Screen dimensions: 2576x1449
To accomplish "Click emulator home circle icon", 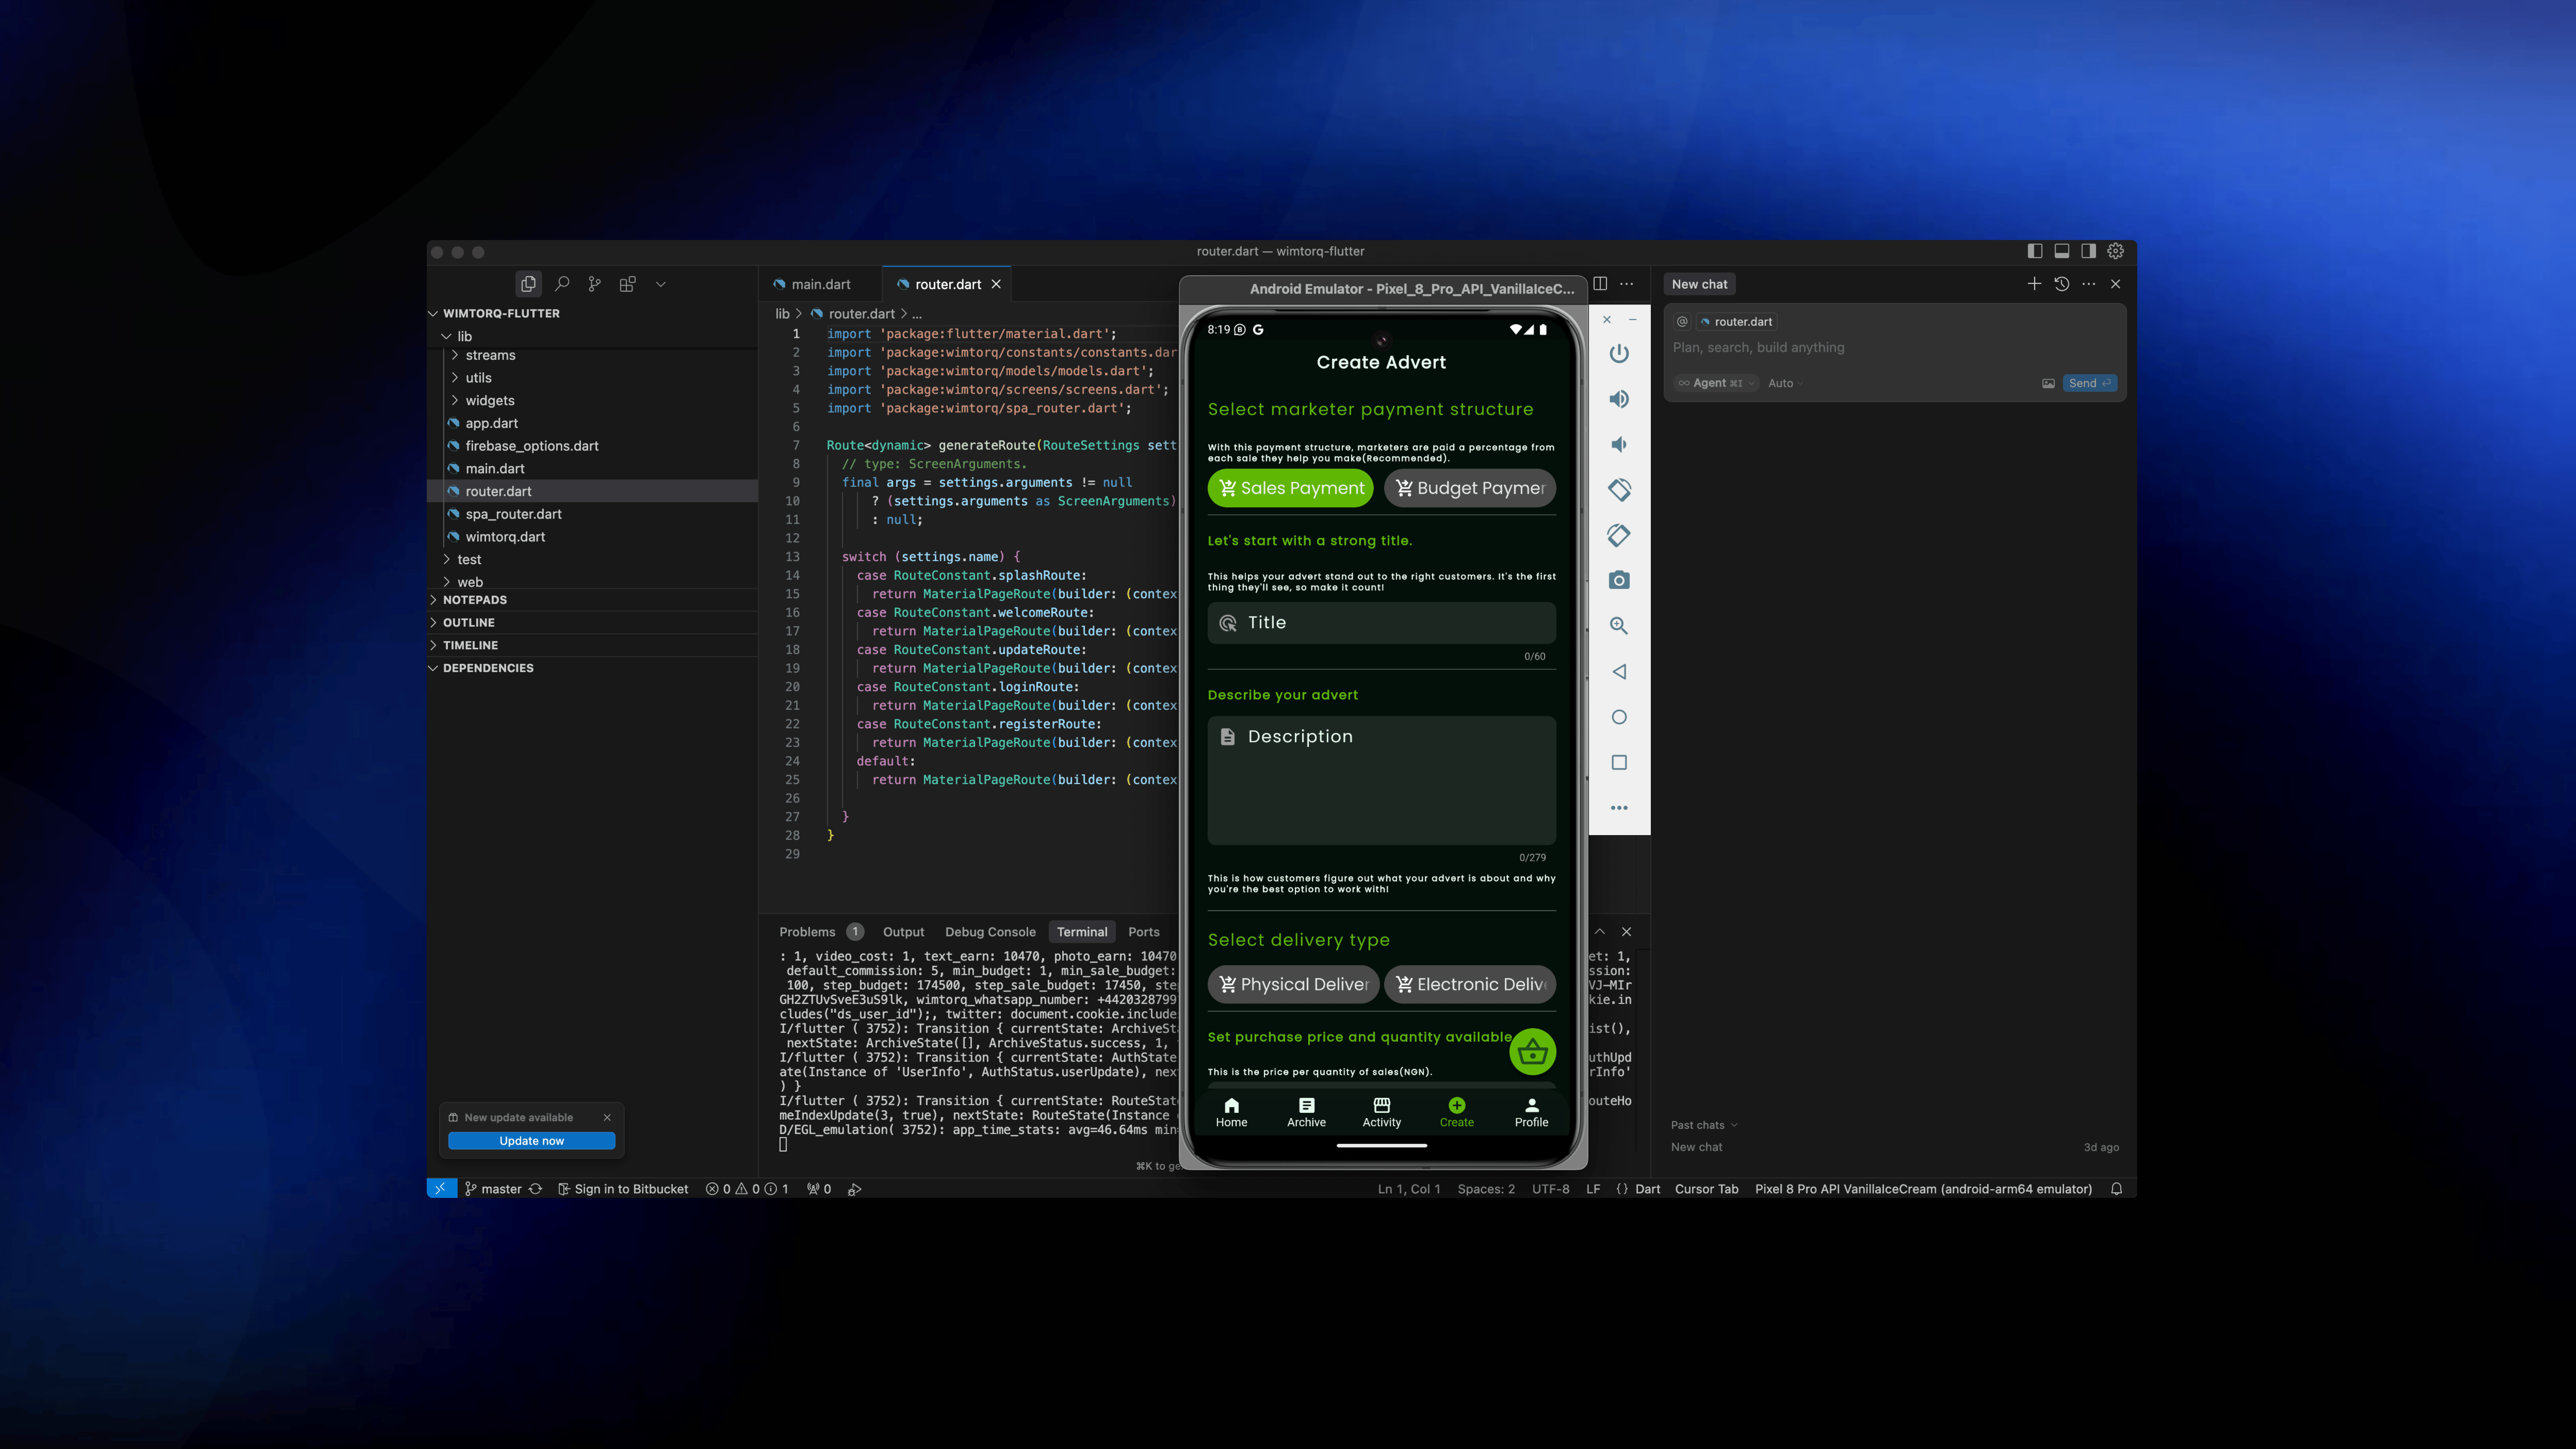I will tap(1619, 717).
